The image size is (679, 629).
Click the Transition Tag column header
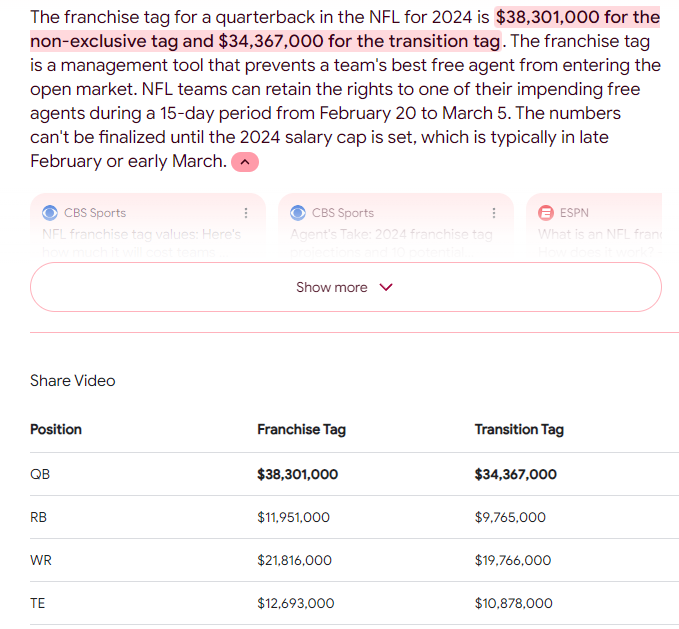coord(519,429)
